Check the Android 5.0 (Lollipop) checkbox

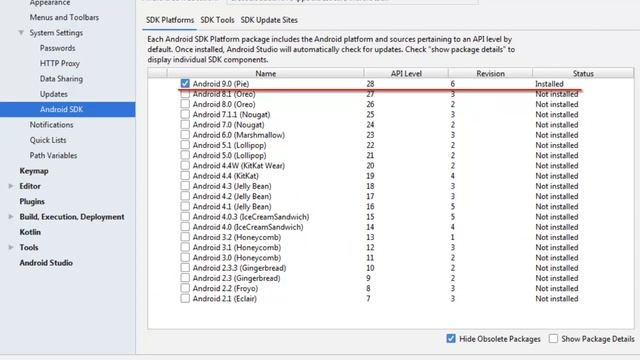coord(185,155)
